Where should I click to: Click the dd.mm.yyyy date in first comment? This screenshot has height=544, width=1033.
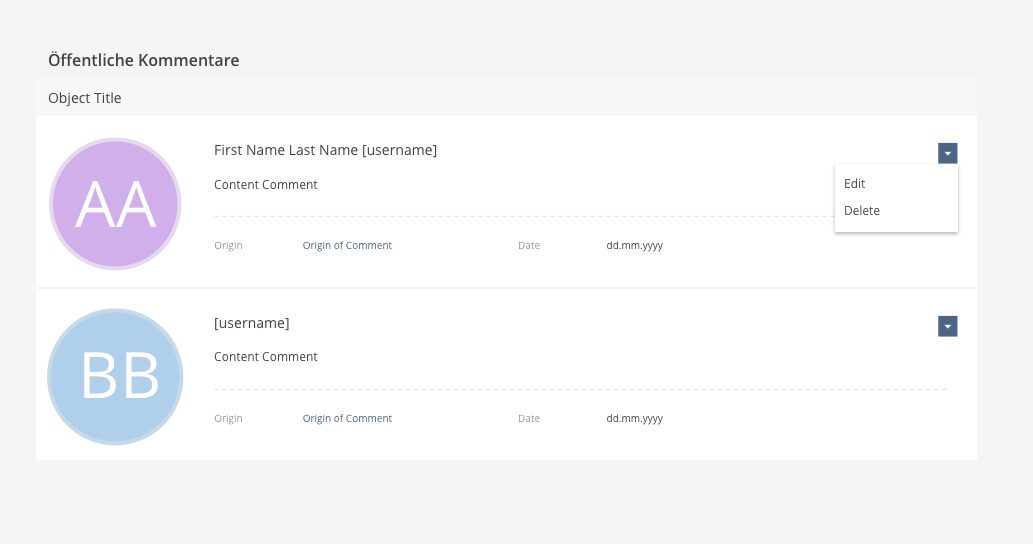coord(634,246)
